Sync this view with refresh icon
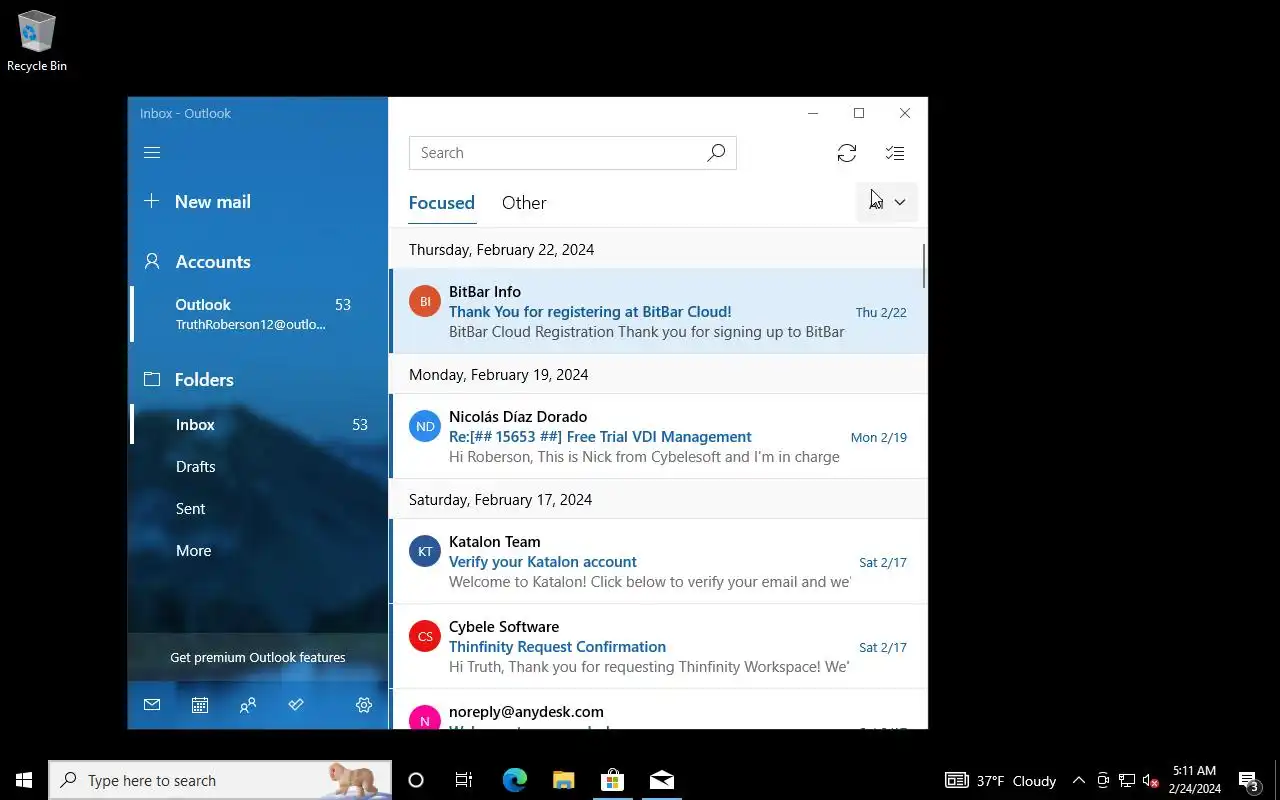Image resolution: width=1280 pixels, height=800 pixels. 847,153
